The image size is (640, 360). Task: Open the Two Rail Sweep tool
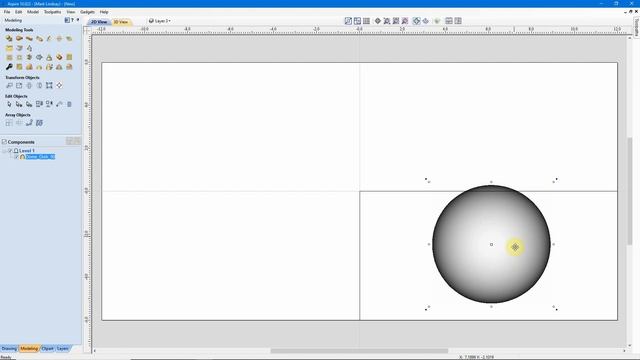click(19, 39)
